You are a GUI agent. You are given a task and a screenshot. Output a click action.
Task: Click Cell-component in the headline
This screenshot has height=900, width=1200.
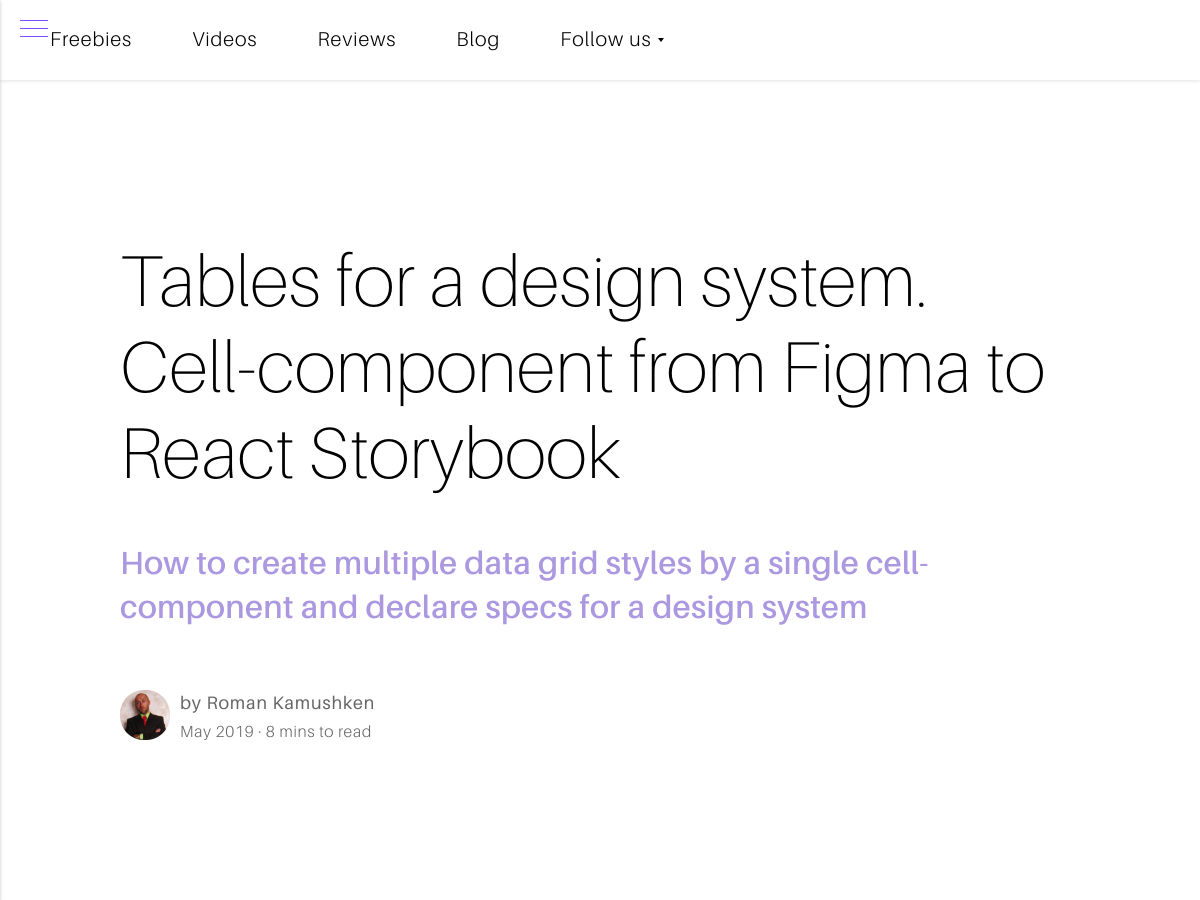(x=366, y=368)
